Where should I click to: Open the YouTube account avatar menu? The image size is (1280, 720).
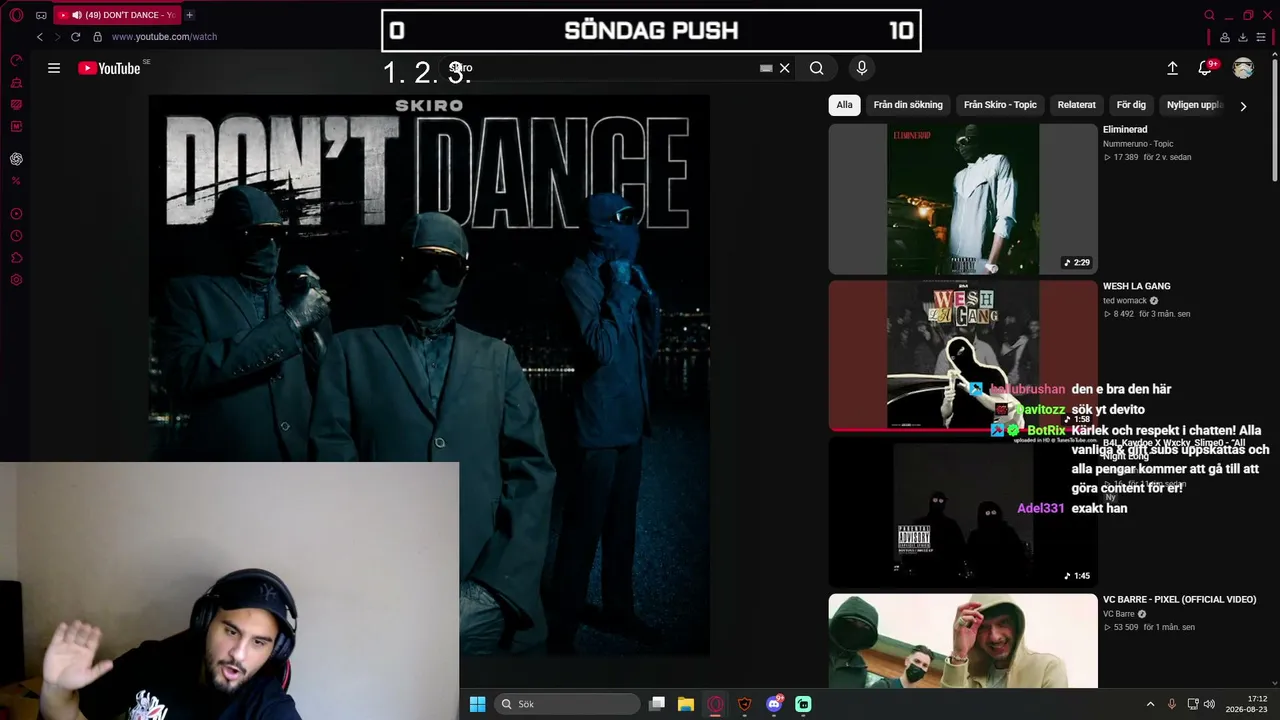click(1243, 68)
